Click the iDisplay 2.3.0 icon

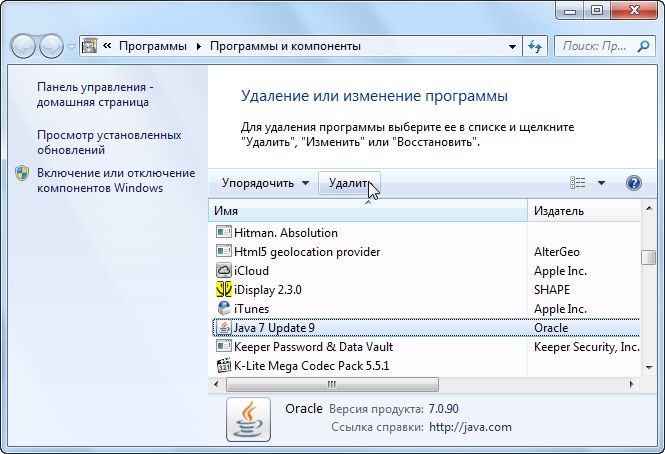point(224,290)
